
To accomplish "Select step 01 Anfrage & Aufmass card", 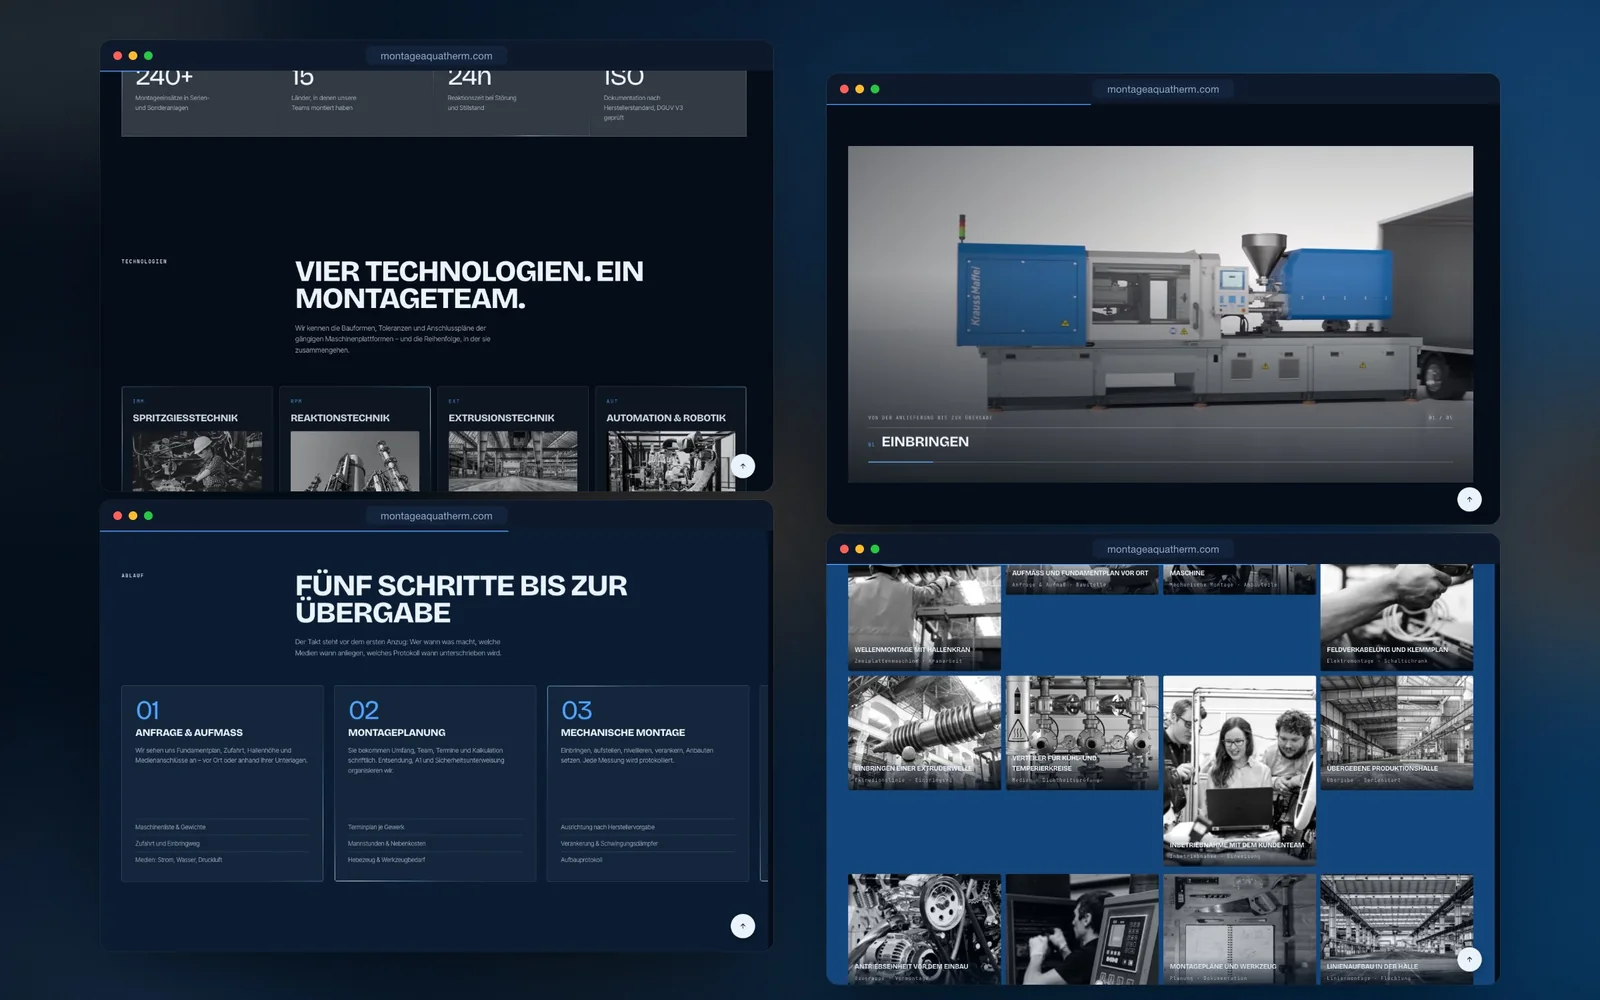I will tap(222, 783).
